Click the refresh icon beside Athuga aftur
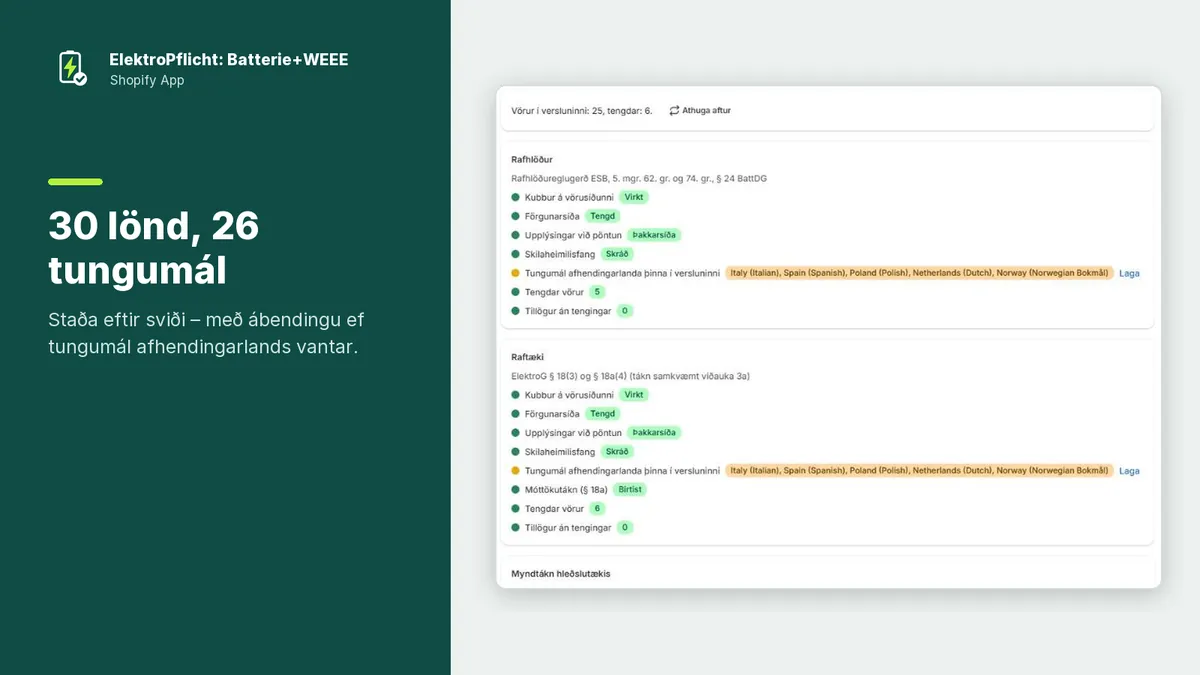 point(674,110)
